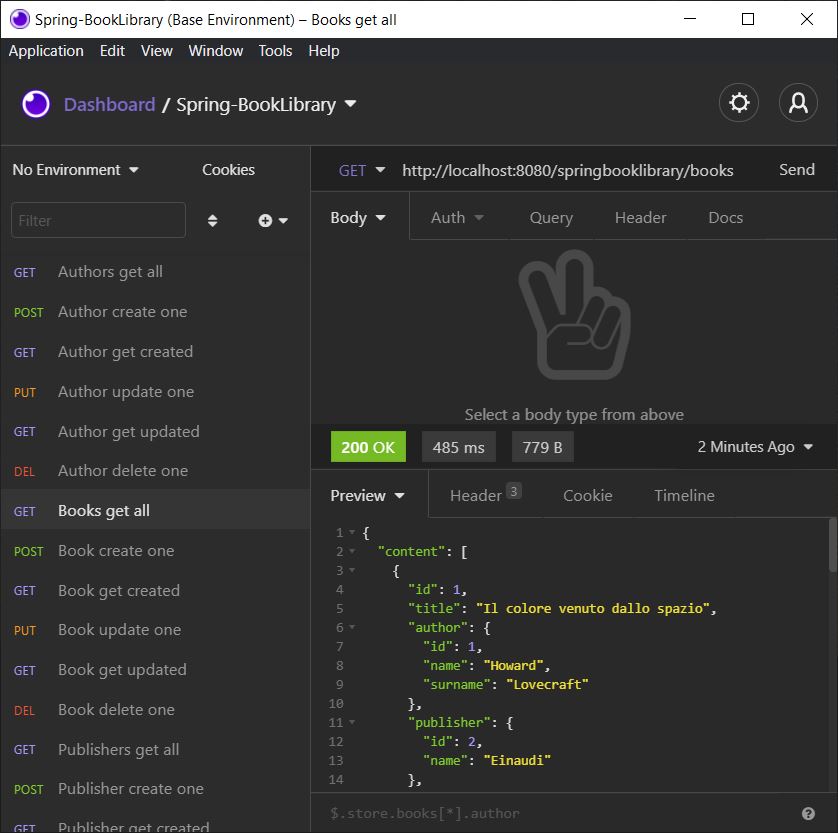The image size is (838, 833).
Task: Select the Author create one request
Action: pyautogui.click(x=155, y=312)
